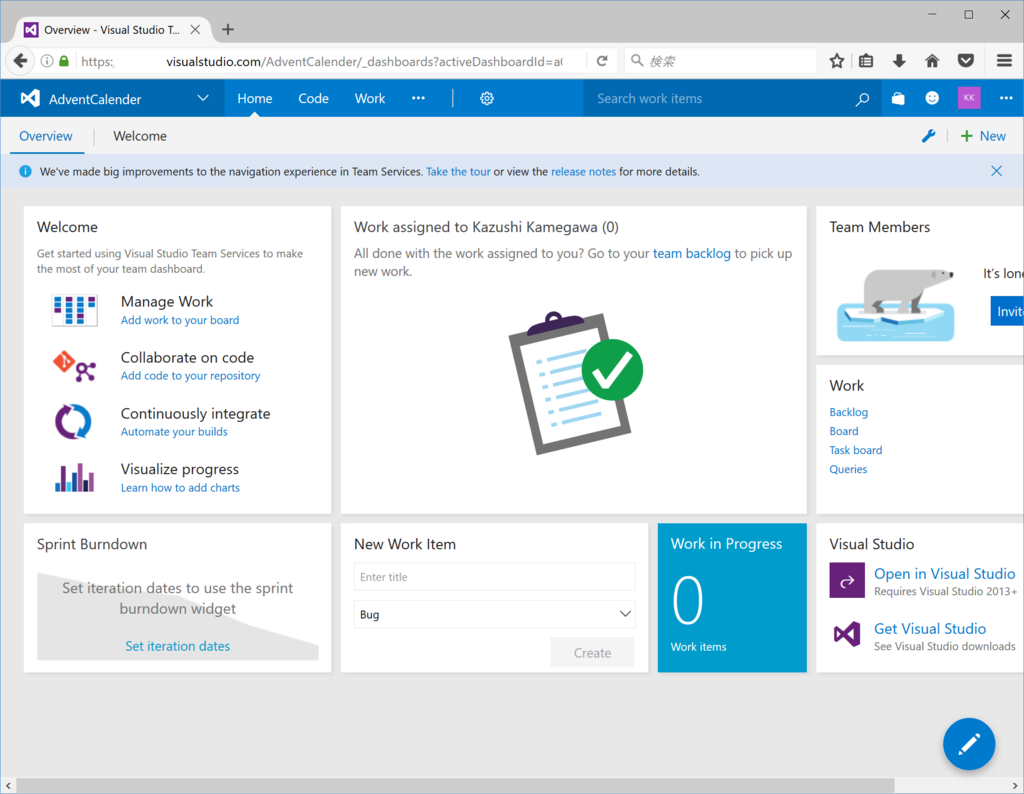Click the scrollbar's right arrow at page bottom
This screenshot has height=794, width=1024.
(1015, 786)
